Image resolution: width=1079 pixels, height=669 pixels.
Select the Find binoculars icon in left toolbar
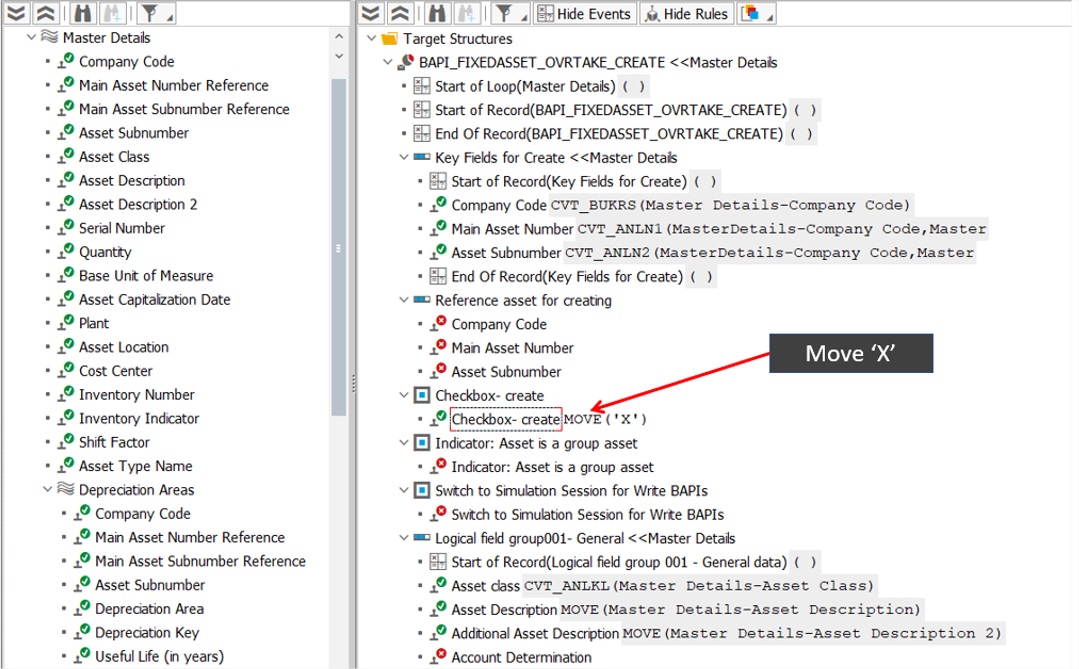point(84,13)
